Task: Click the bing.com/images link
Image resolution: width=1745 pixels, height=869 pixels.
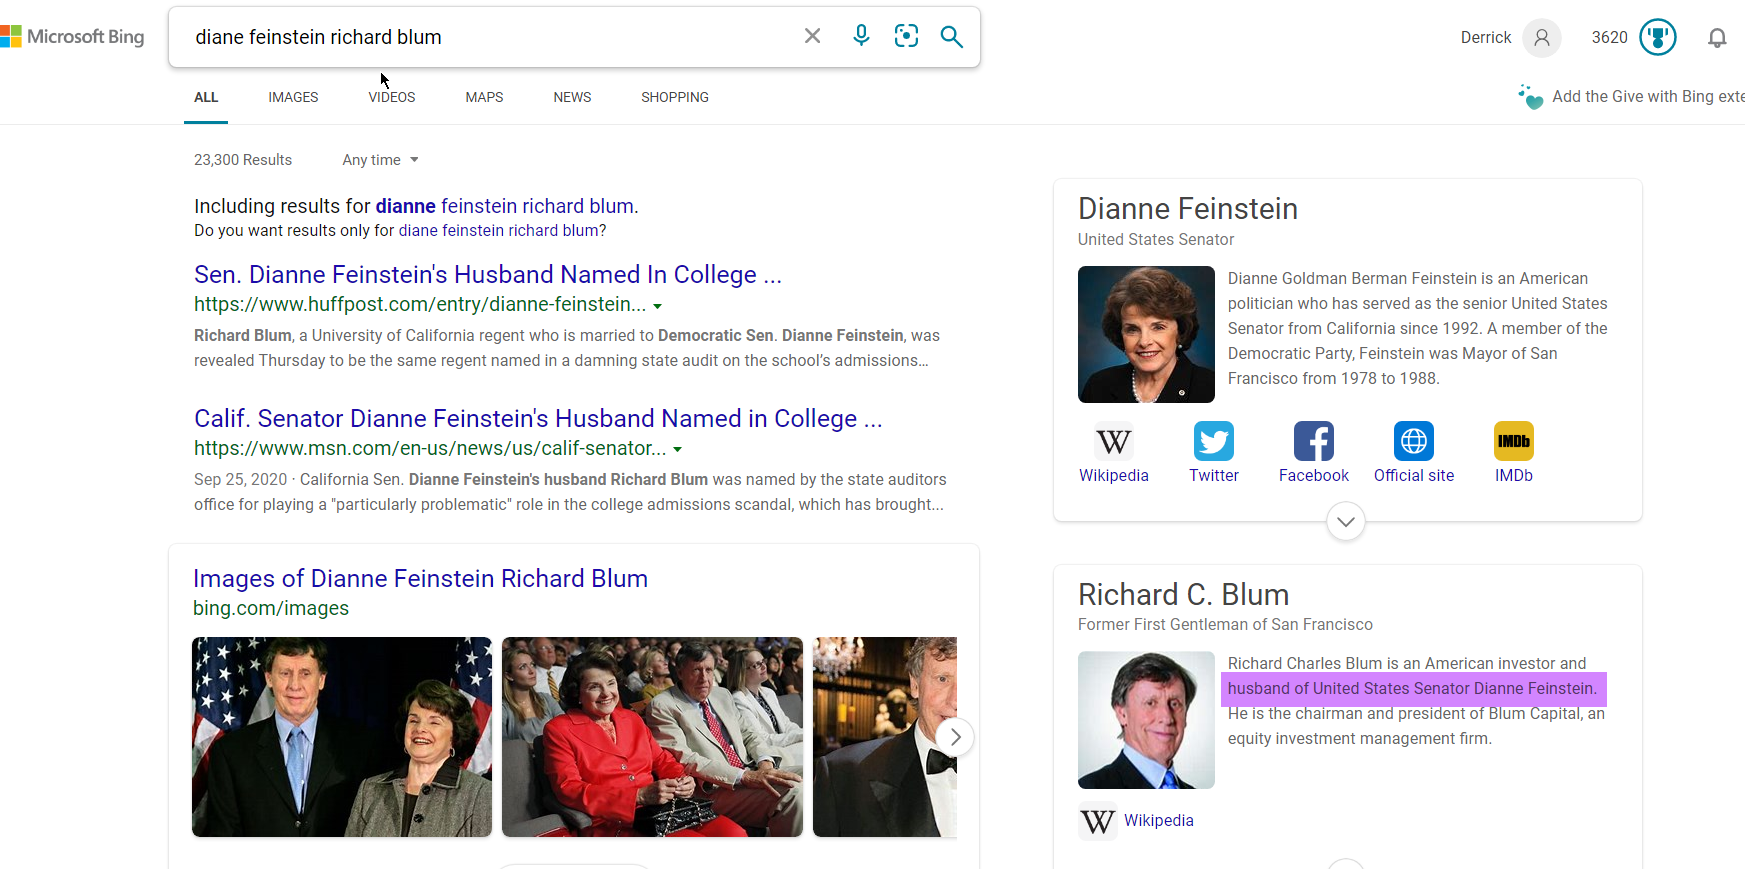Action: 271,608
